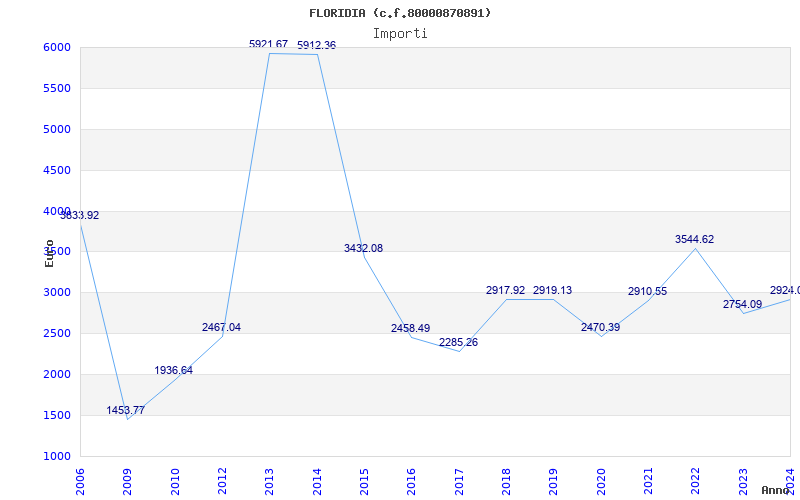Click the x-axis year 2018
The height and width of the screenshot is (500, 800).
(506, 482)
